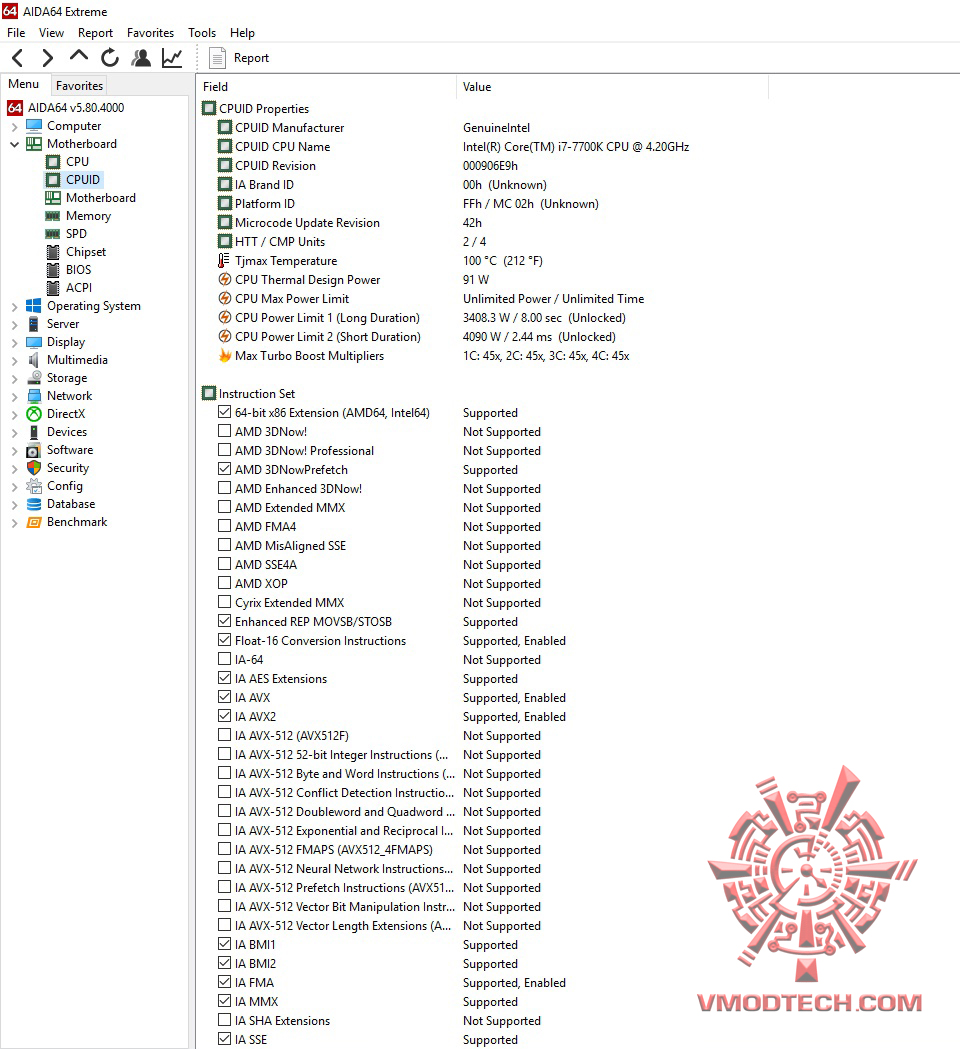This screenshot has height=1049, width=960.
Task: Select the Config category icon
Action: tap(34, 486)
